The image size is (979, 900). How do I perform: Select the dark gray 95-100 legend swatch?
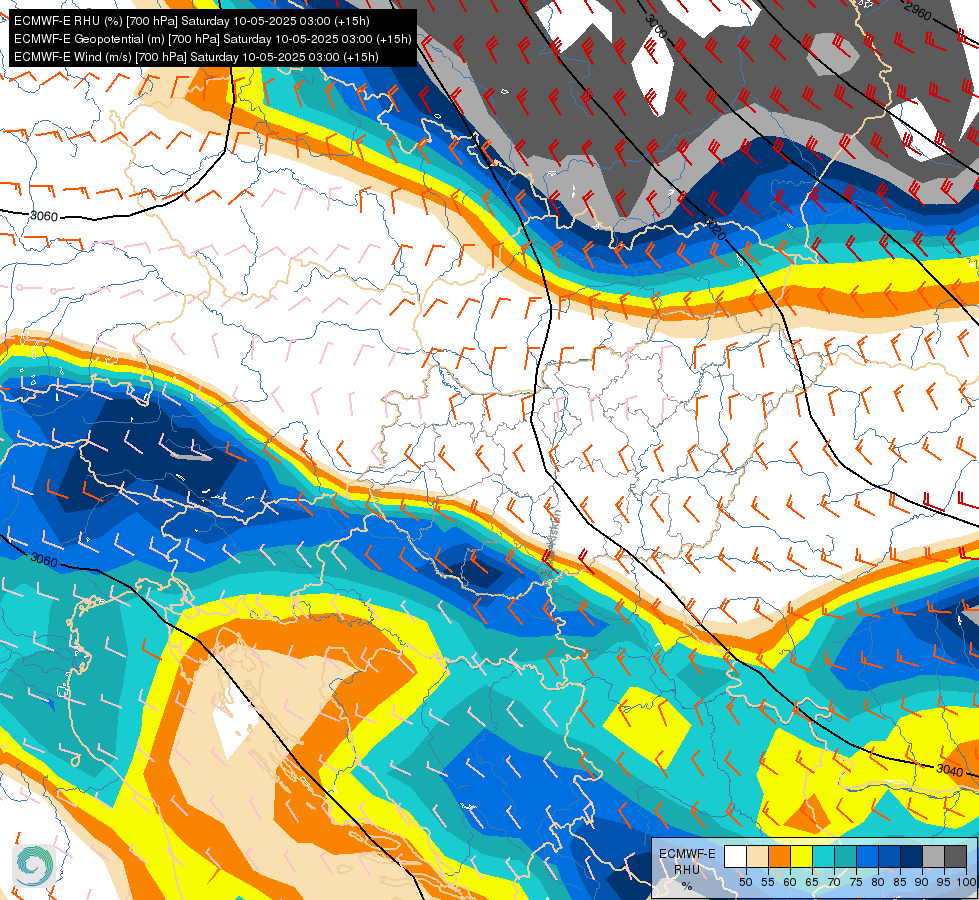(955, 856)
